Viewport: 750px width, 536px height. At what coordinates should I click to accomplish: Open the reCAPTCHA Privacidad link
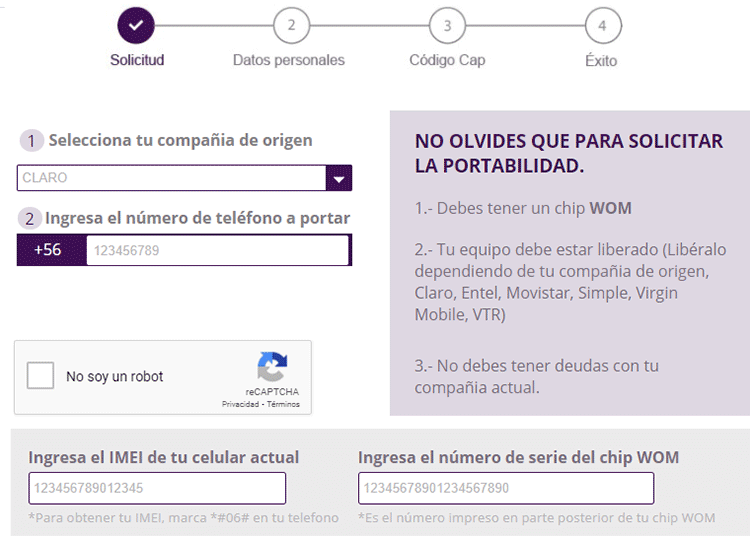pos(240,404)
